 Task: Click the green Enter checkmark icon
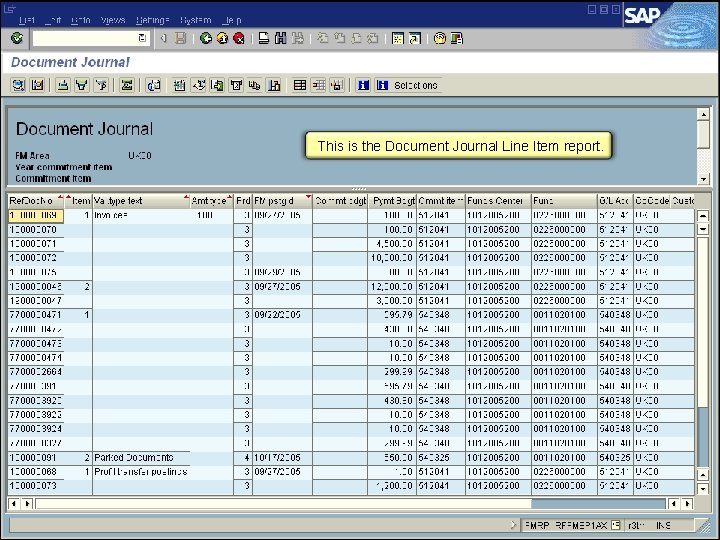pos(17,38)
